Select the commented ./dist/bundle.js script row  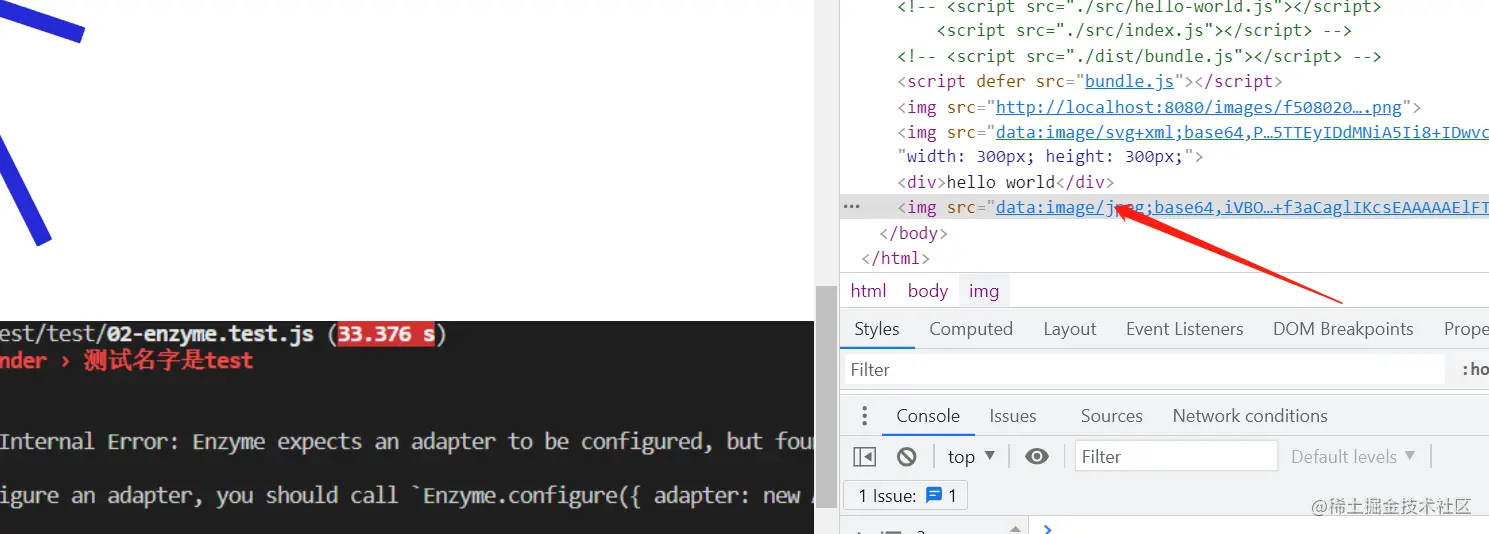pos(1164,57)
